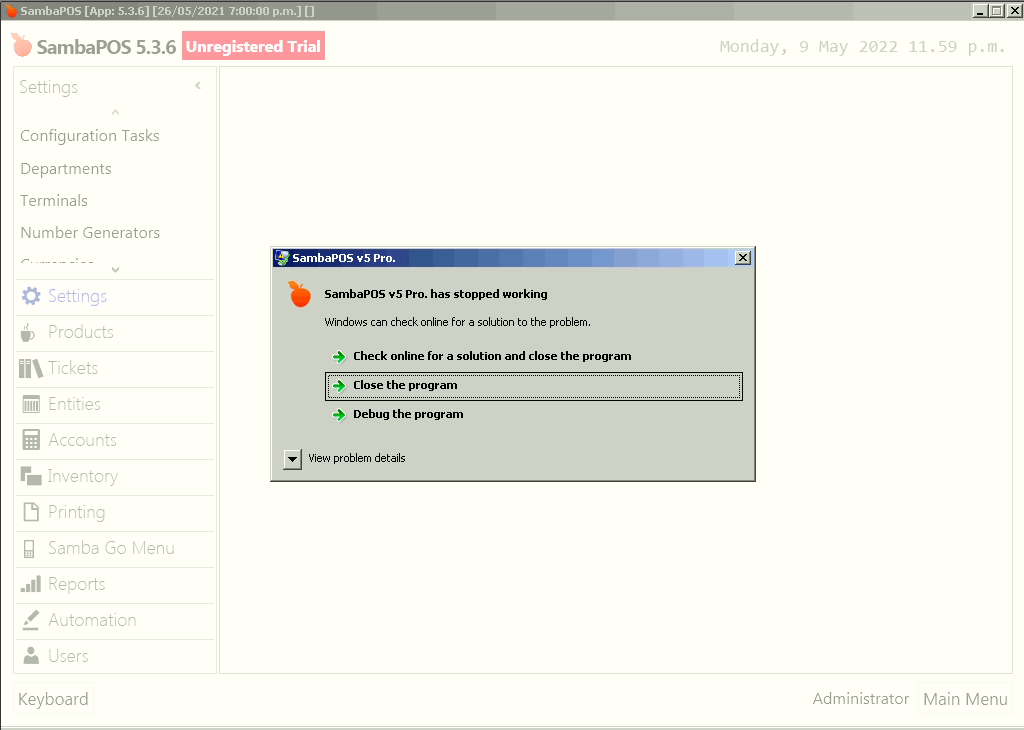Viewport: 1024px width, 730px height.
Task: Open the Samba Go Menu section
Action: pos(115,548)
